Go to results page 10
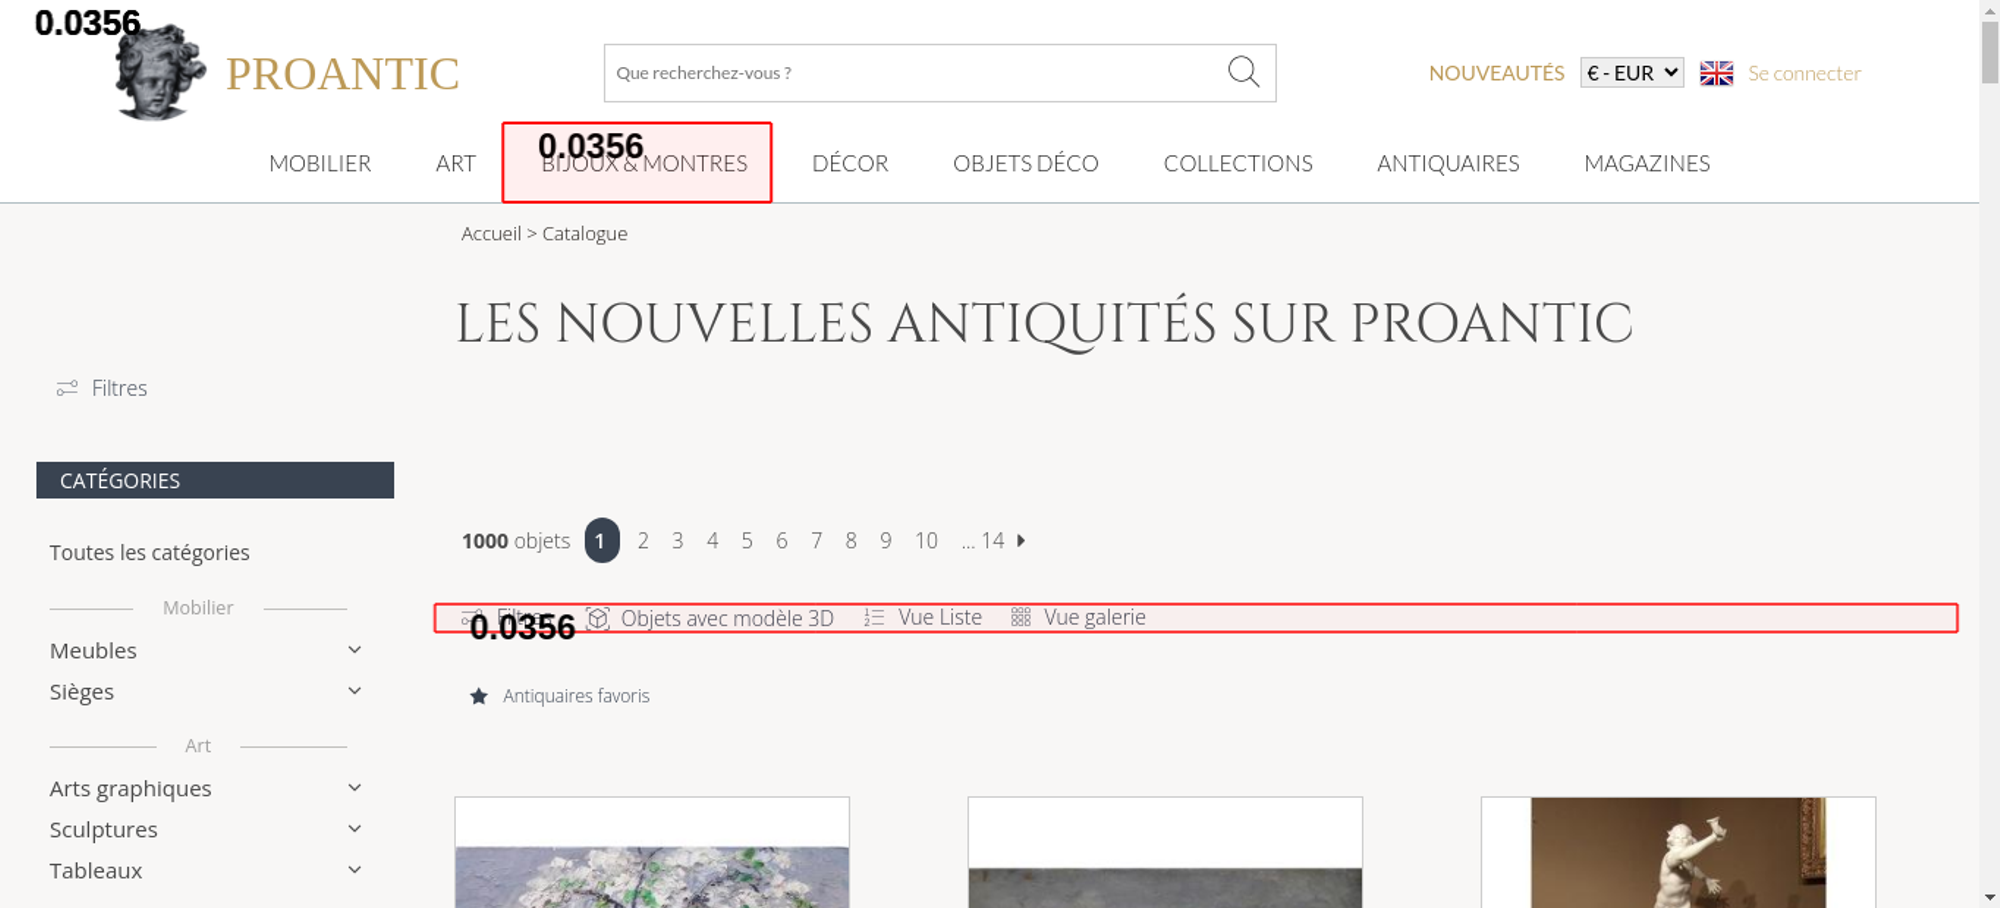The height and width of the screenshot is (908, 2000). 926,540
